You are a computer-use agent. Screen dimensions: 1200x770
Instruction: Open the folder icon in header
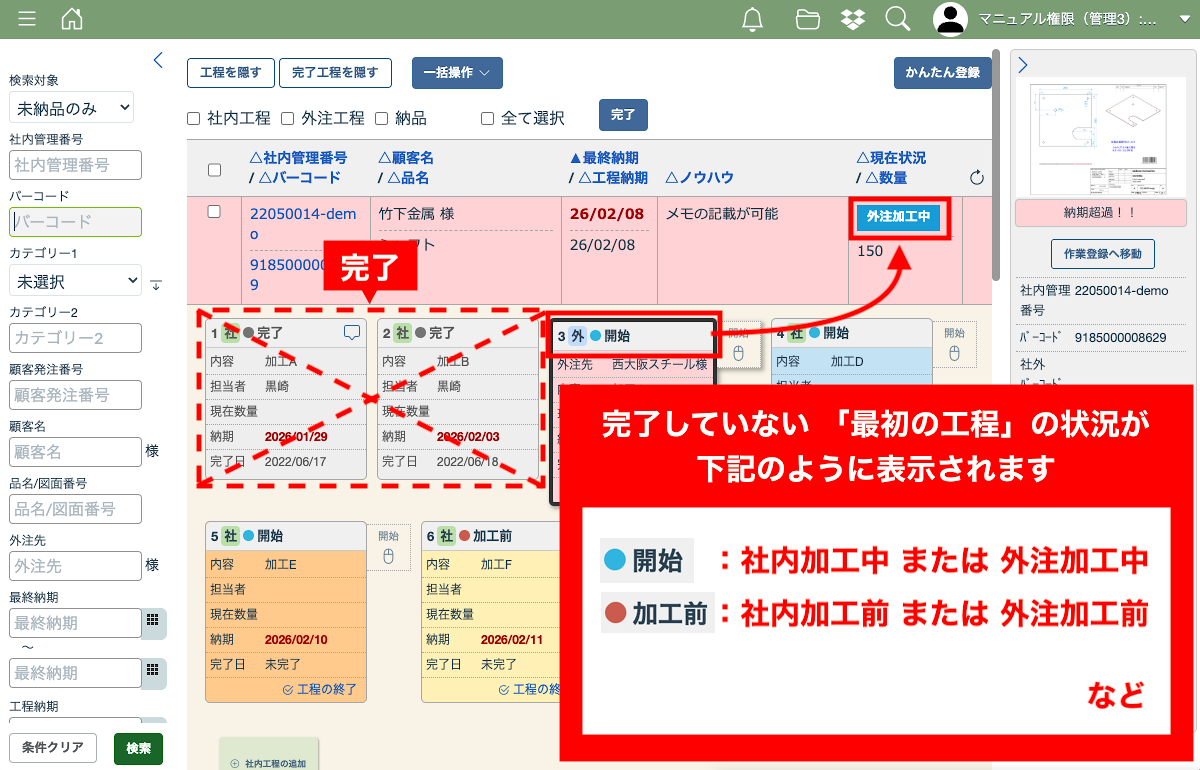point(807,19)
